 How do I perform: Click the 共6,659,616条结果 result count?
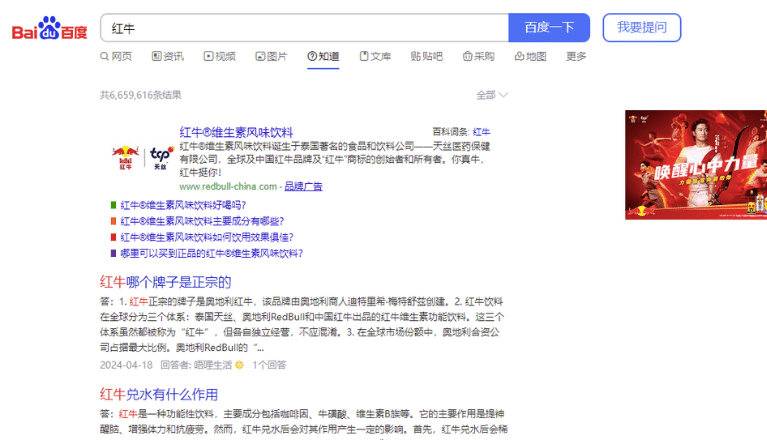tap(140, 95)
